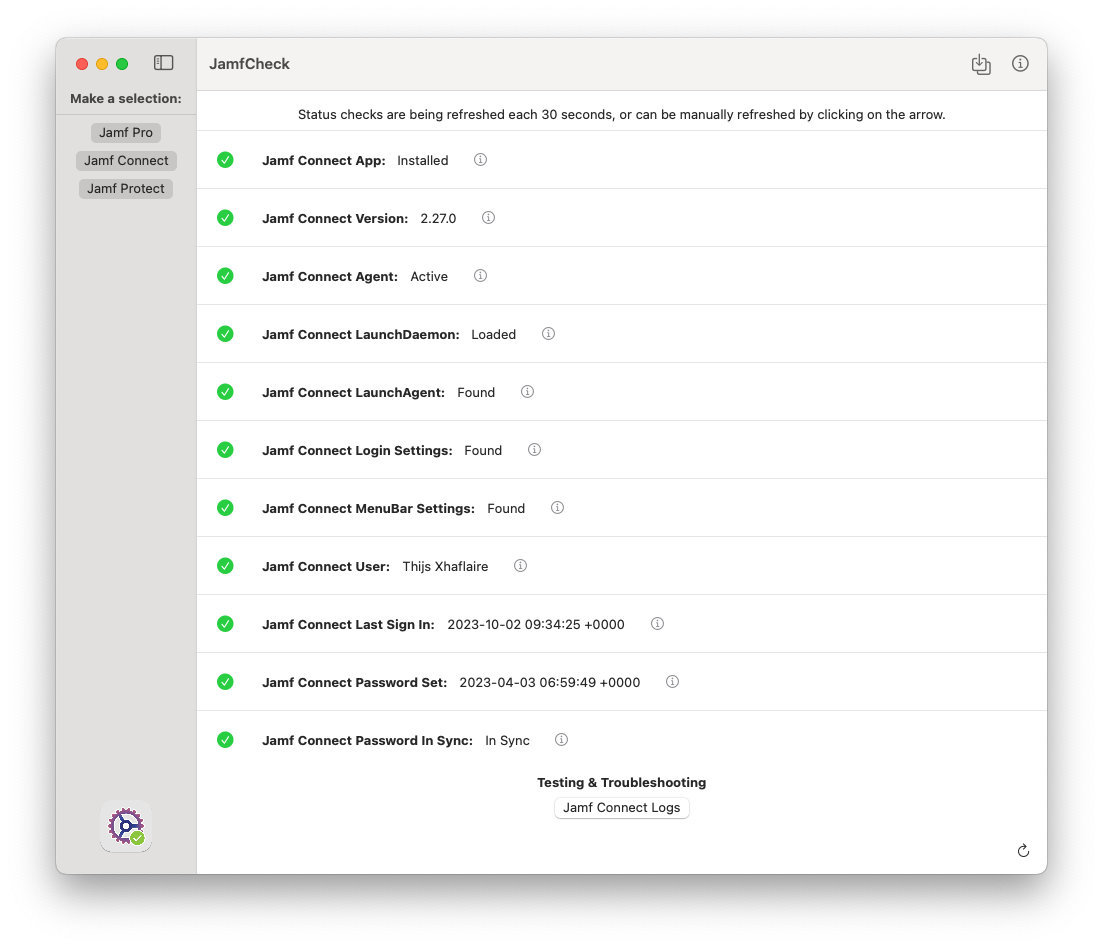
Task: Click green check beside Jamf Connect Login Settings
Action: tap(225, 450)
